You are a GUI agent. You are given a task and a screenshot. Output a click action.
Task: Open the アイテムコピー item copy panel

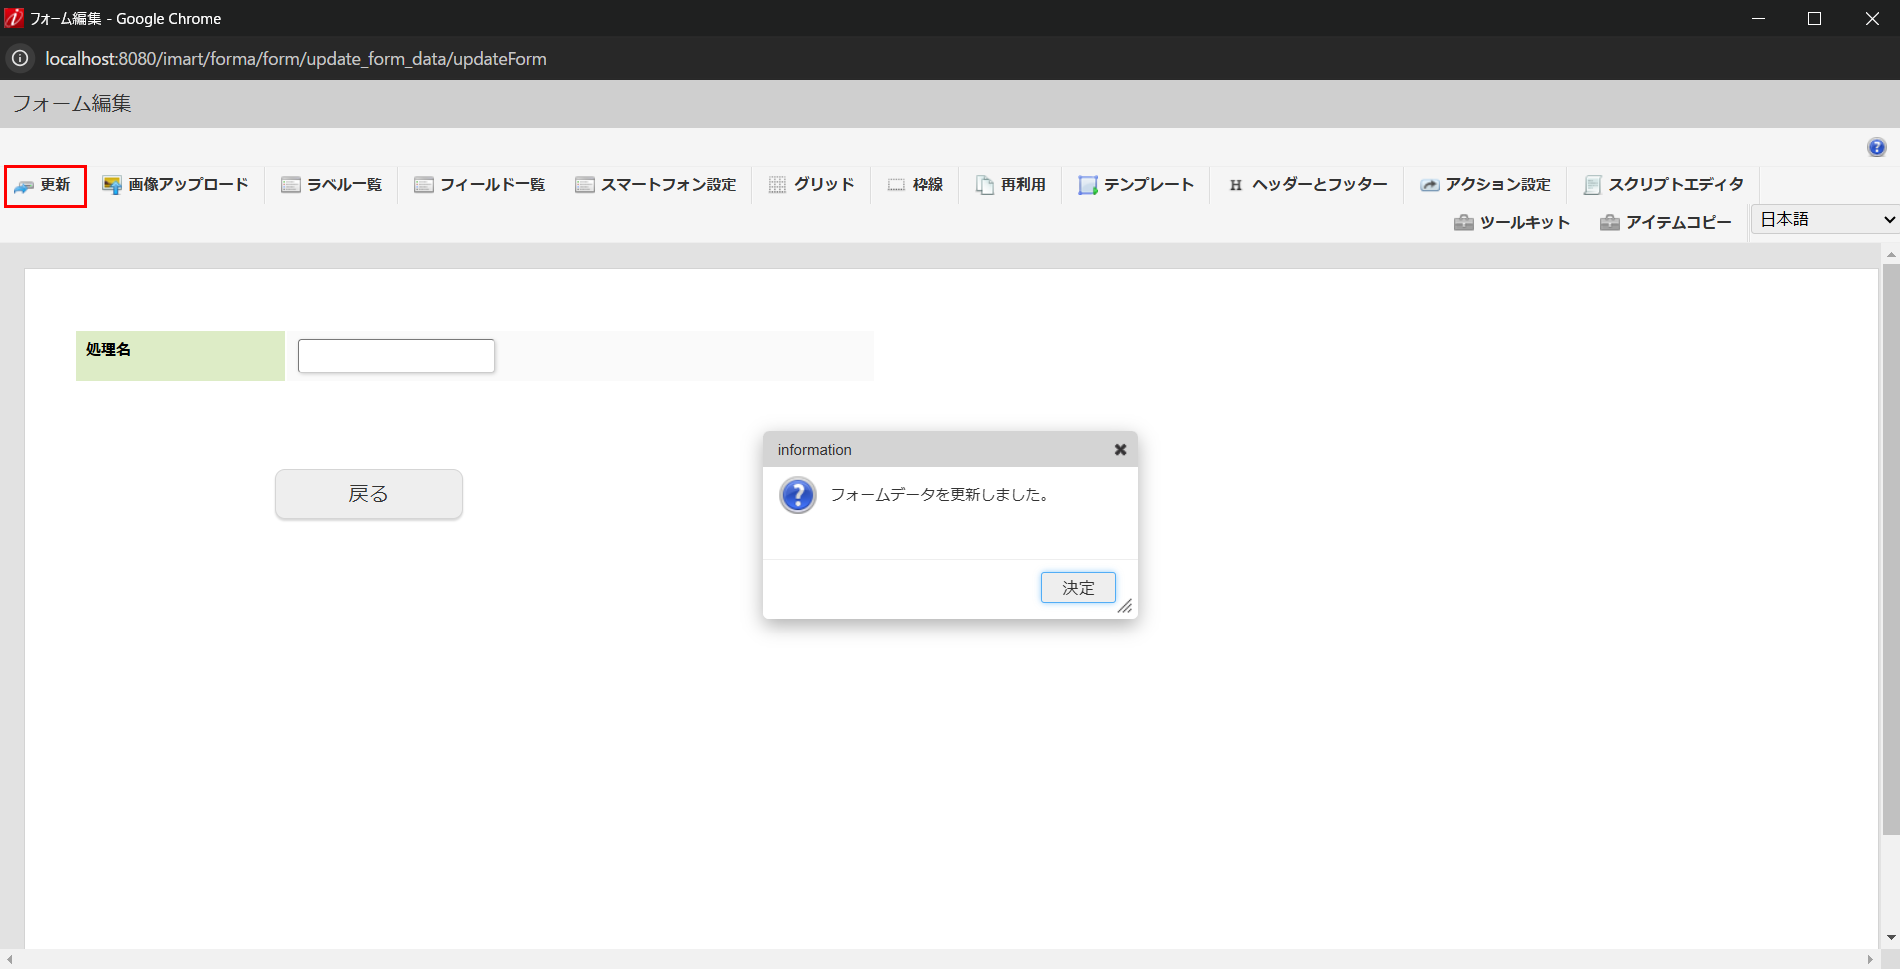tap(1666, 222)
